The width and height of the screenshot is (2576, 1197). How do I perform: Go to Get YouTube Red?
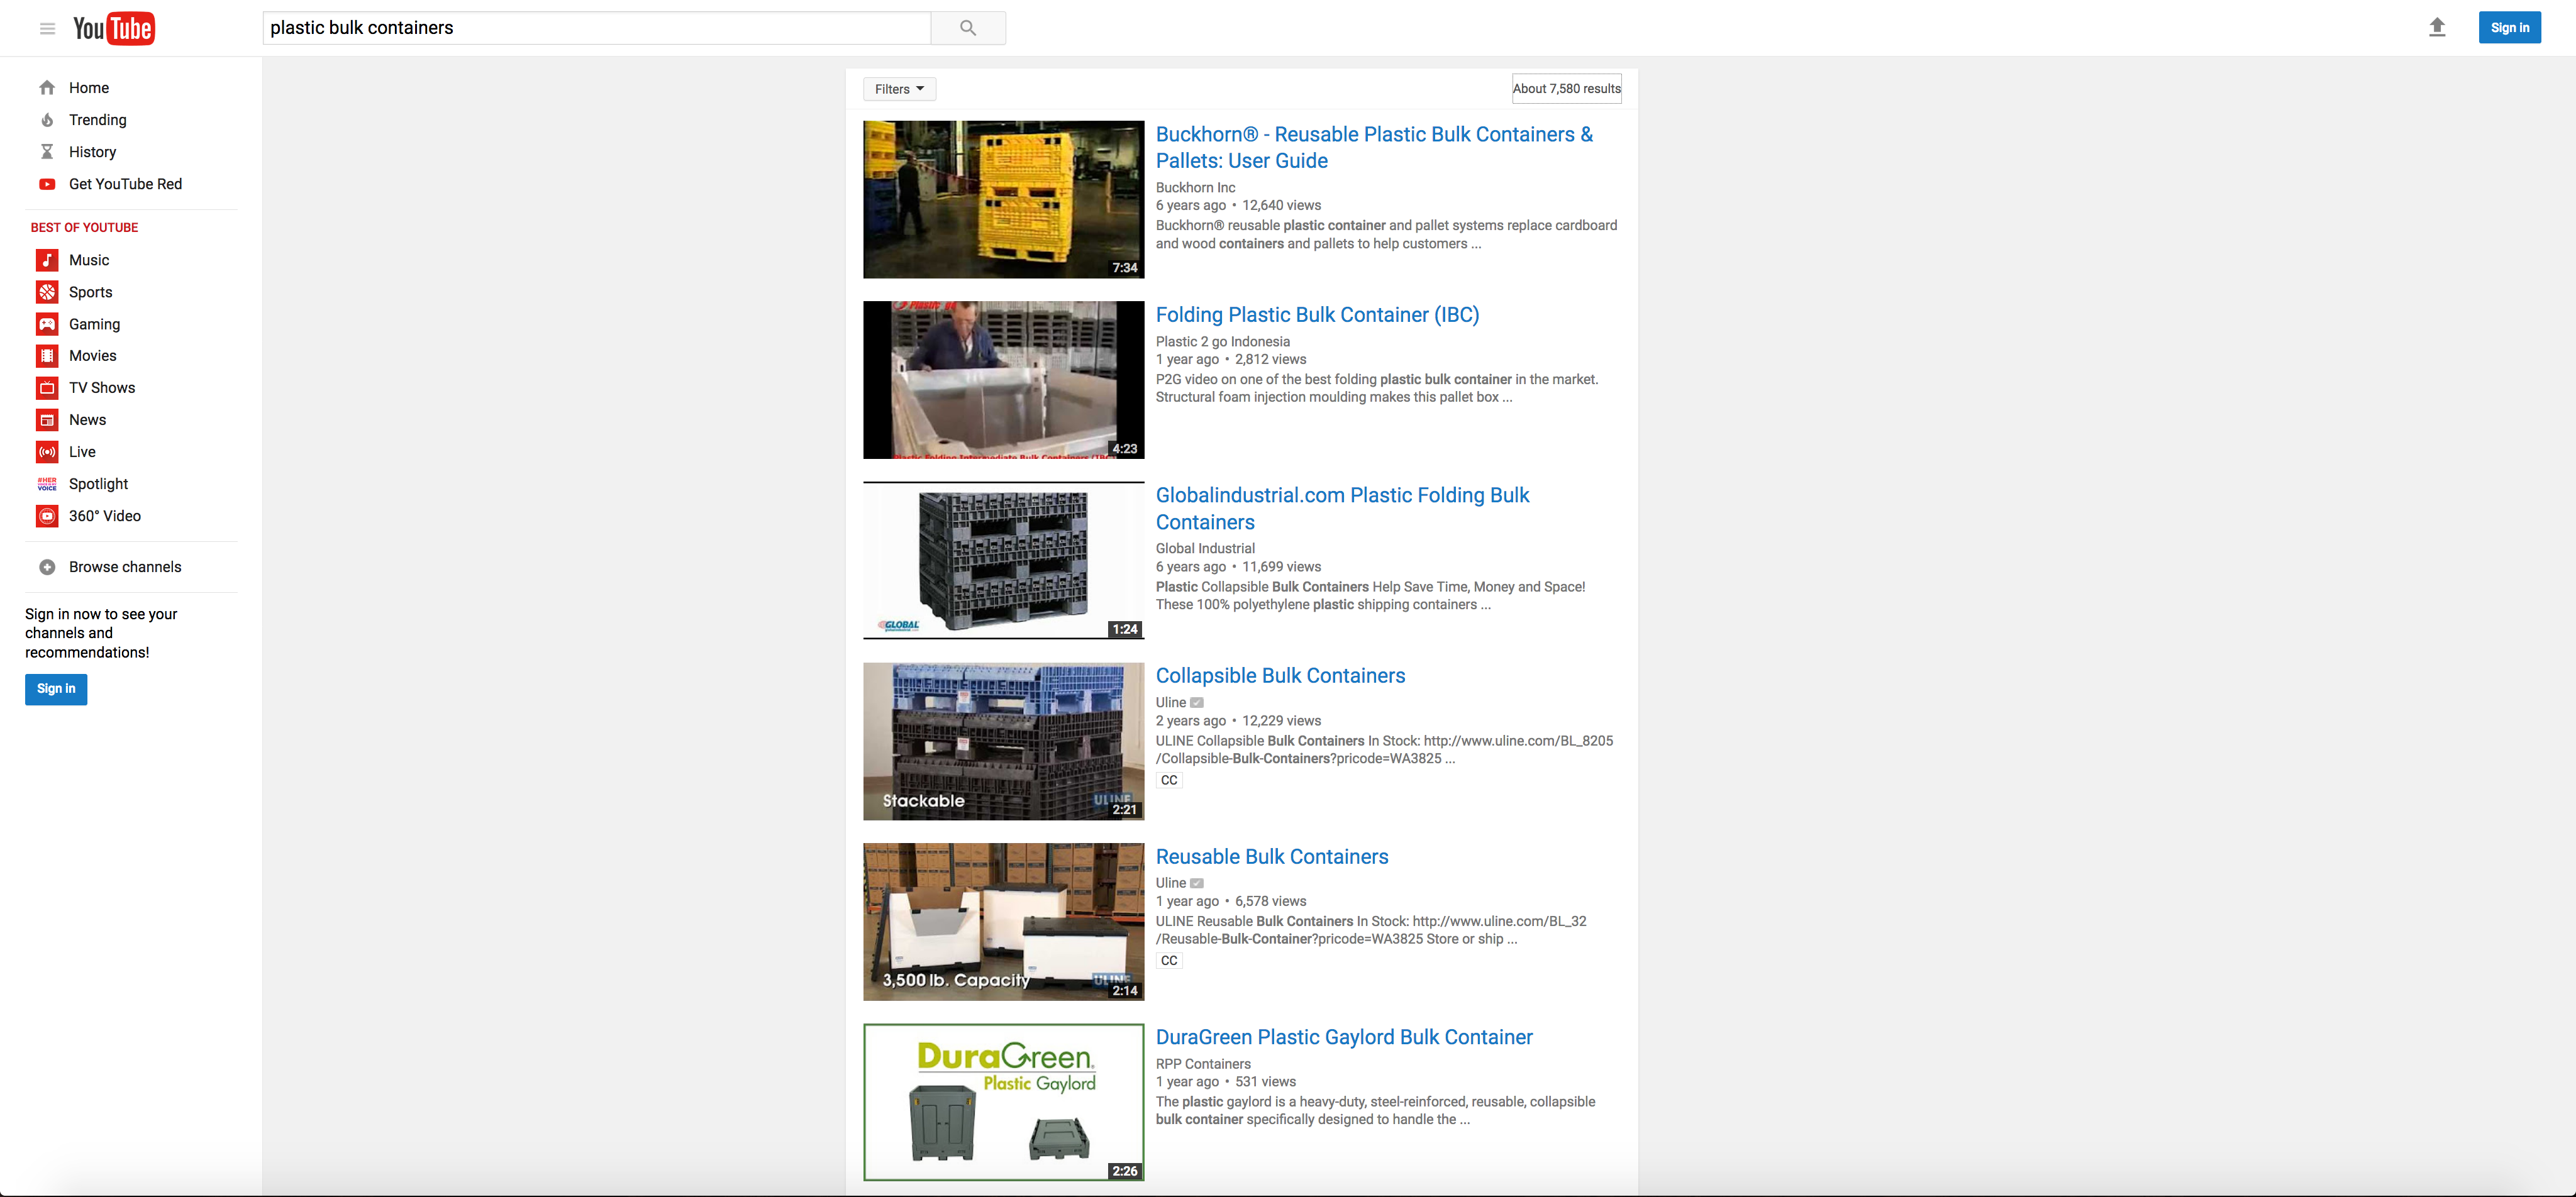click(x=125, y=184)
